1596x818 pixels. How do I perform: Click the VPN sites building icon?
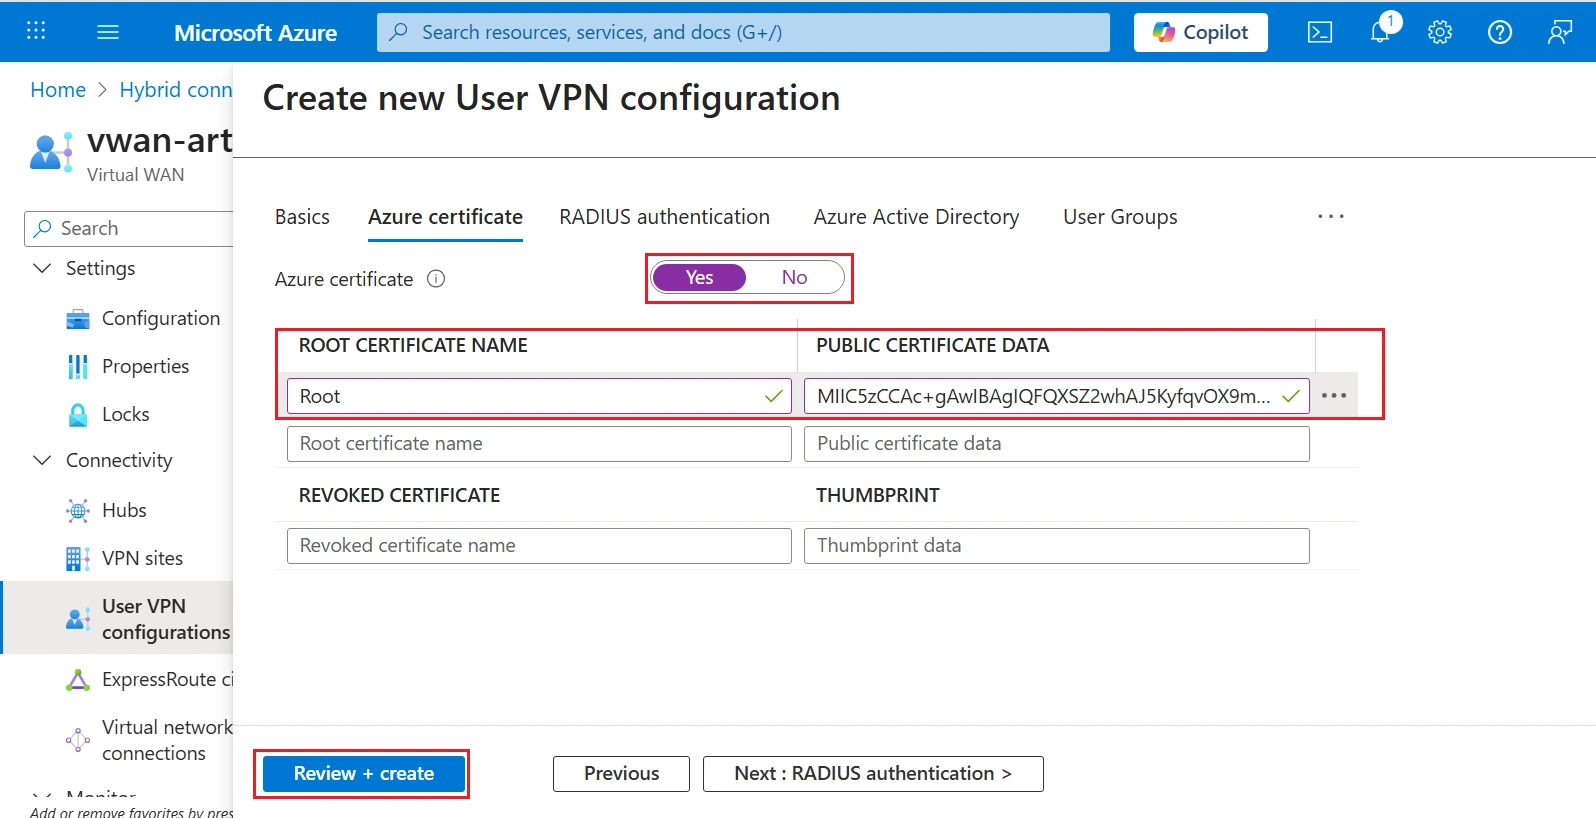(78, 559)
